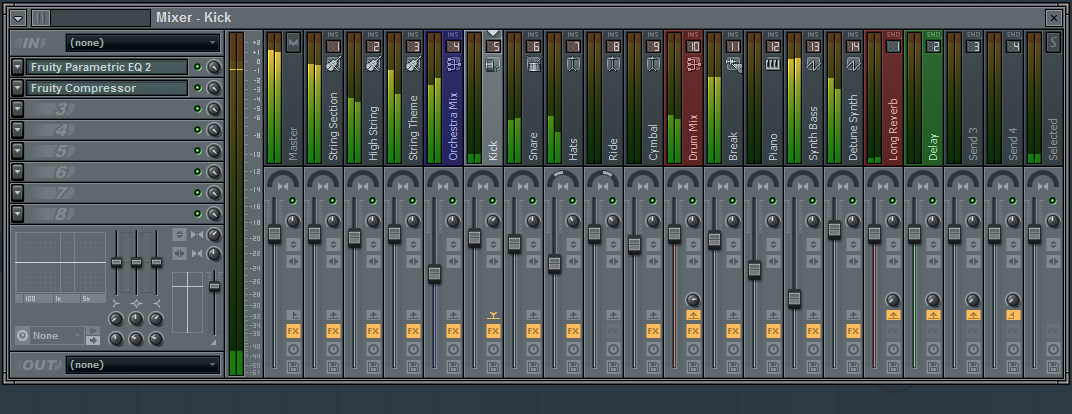
Task: Click the Hats panning knob
Action: point(561,179)
